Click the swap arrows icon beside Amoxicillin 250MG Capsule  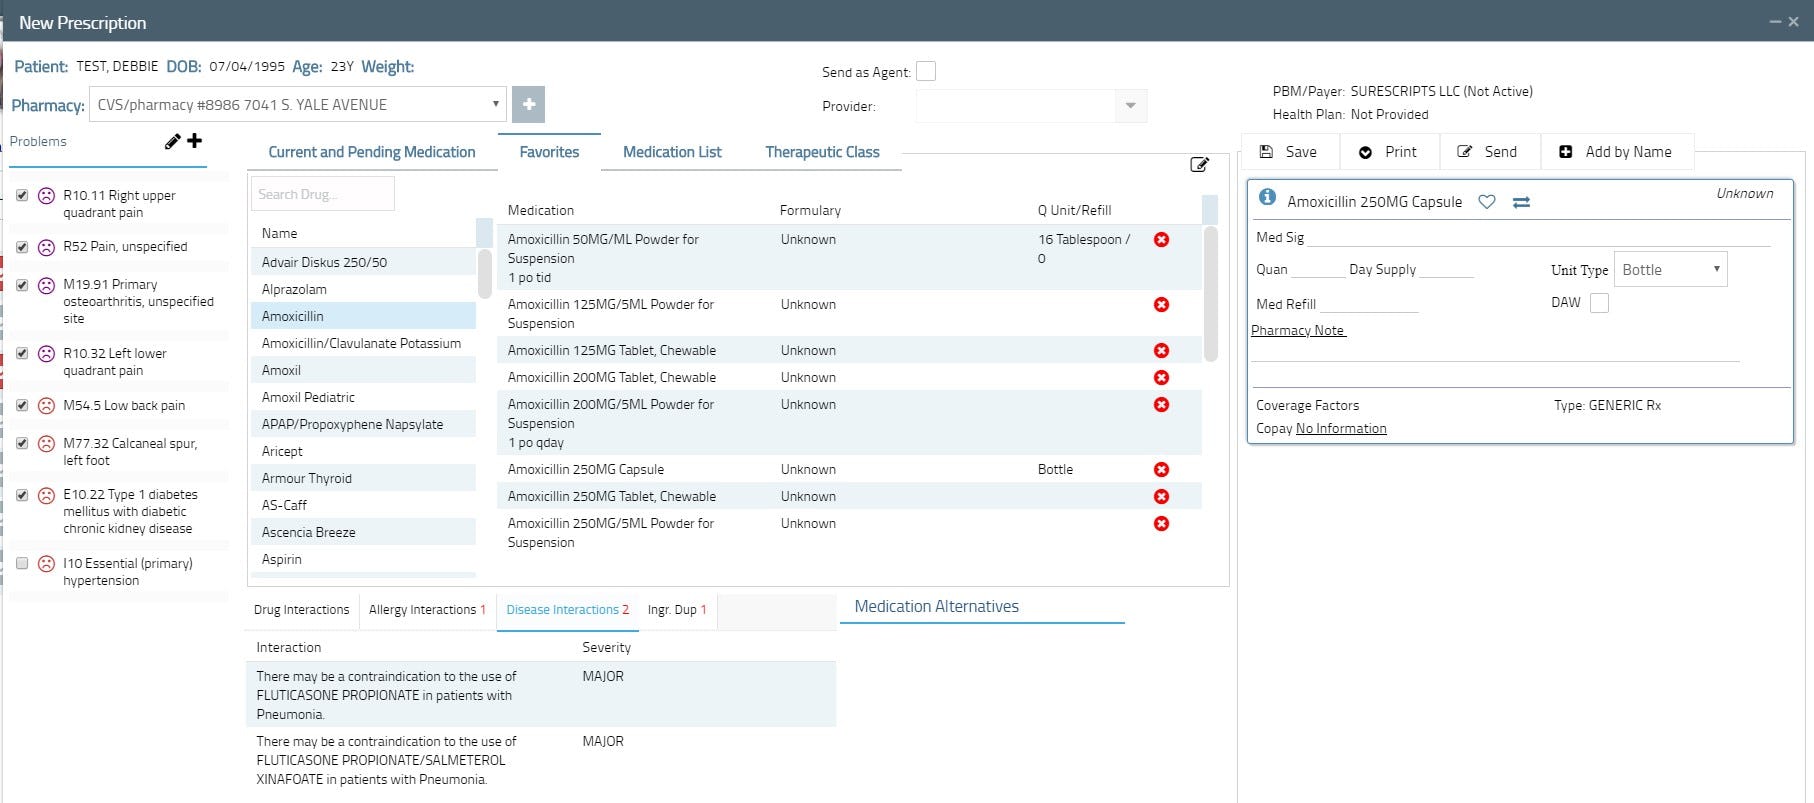(1521, 202)
